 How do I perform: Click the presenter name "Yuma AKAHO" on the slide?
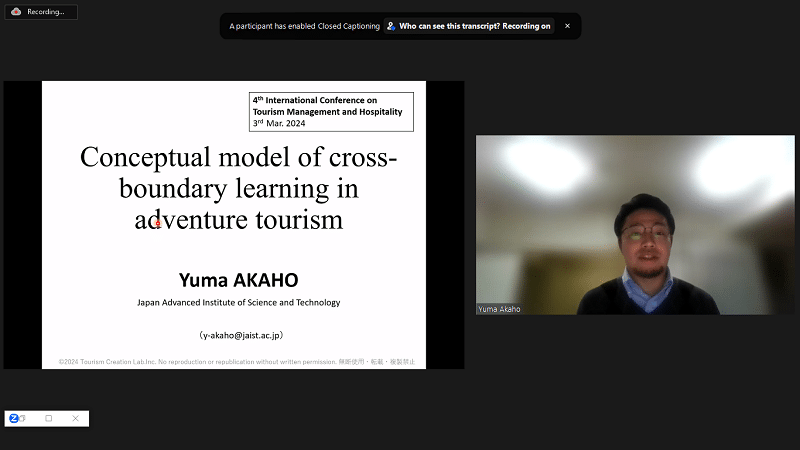coord(238,279)
